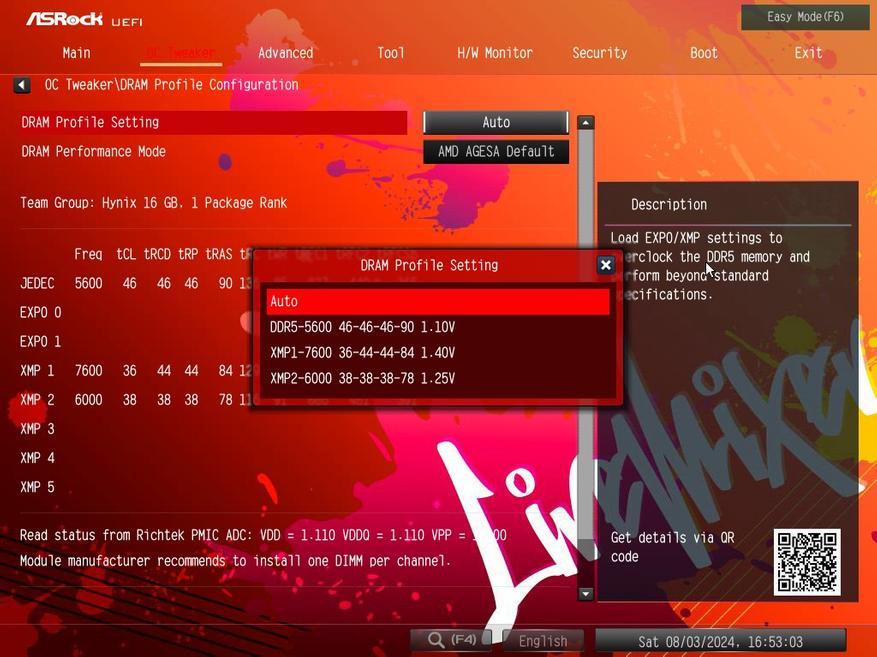Click the Richtek PMIC ADC status line
877x657 pixels.
(263, 535)
